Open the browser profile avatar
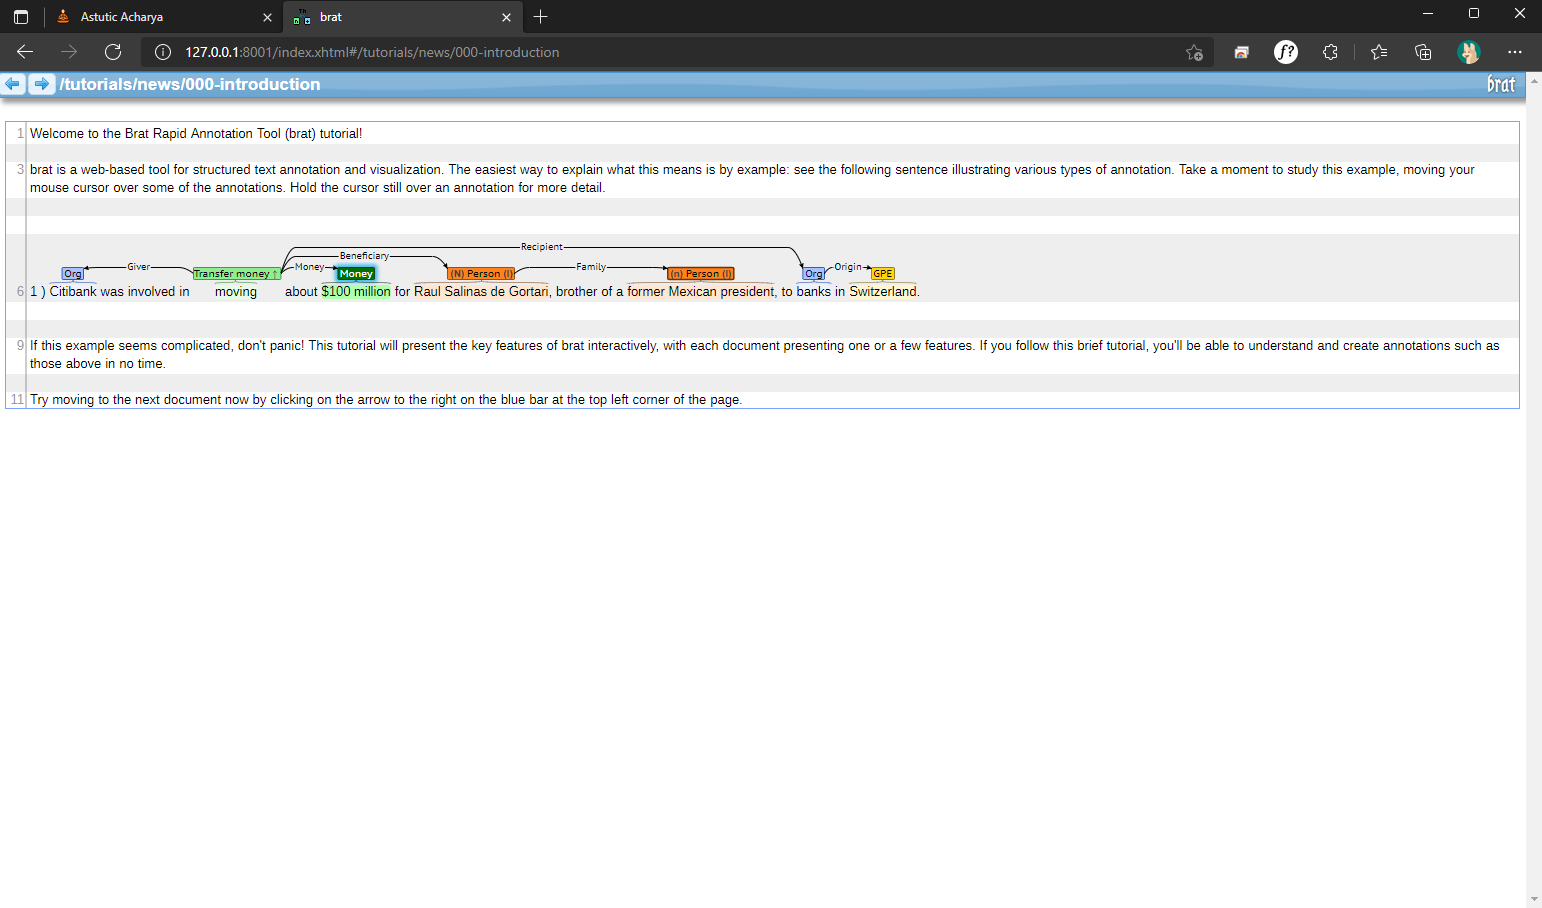This screenshot has height=908, width=1542. pos(1468,52)
